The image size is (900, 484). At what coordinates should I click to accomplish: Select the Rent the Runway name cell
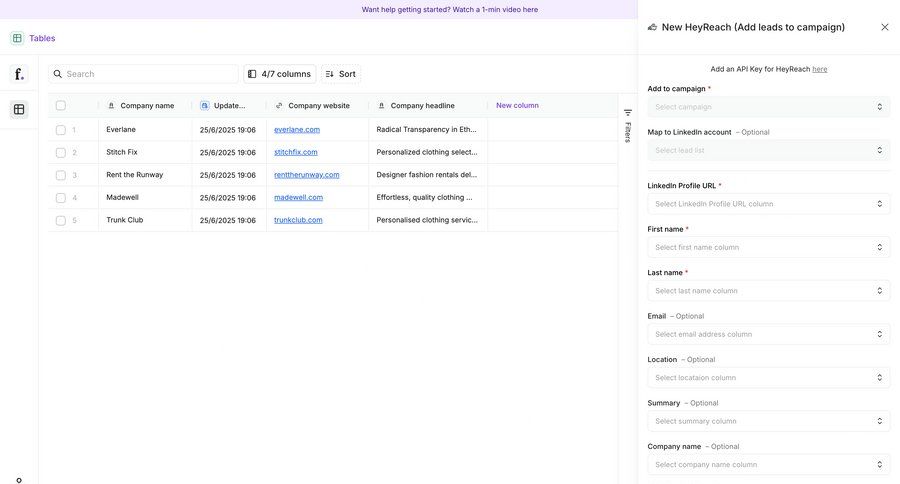point(145,175)
